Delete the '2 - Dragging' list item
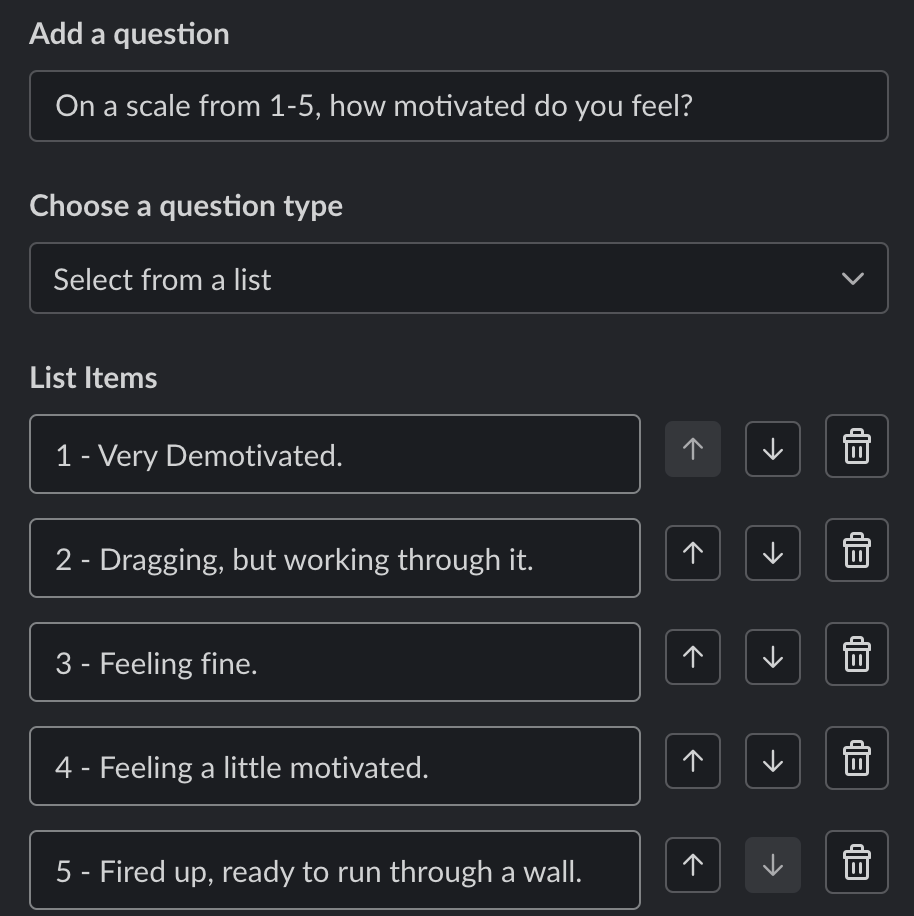Image resolution: width=914 pixels, height=916 pixels. [856, 550]
